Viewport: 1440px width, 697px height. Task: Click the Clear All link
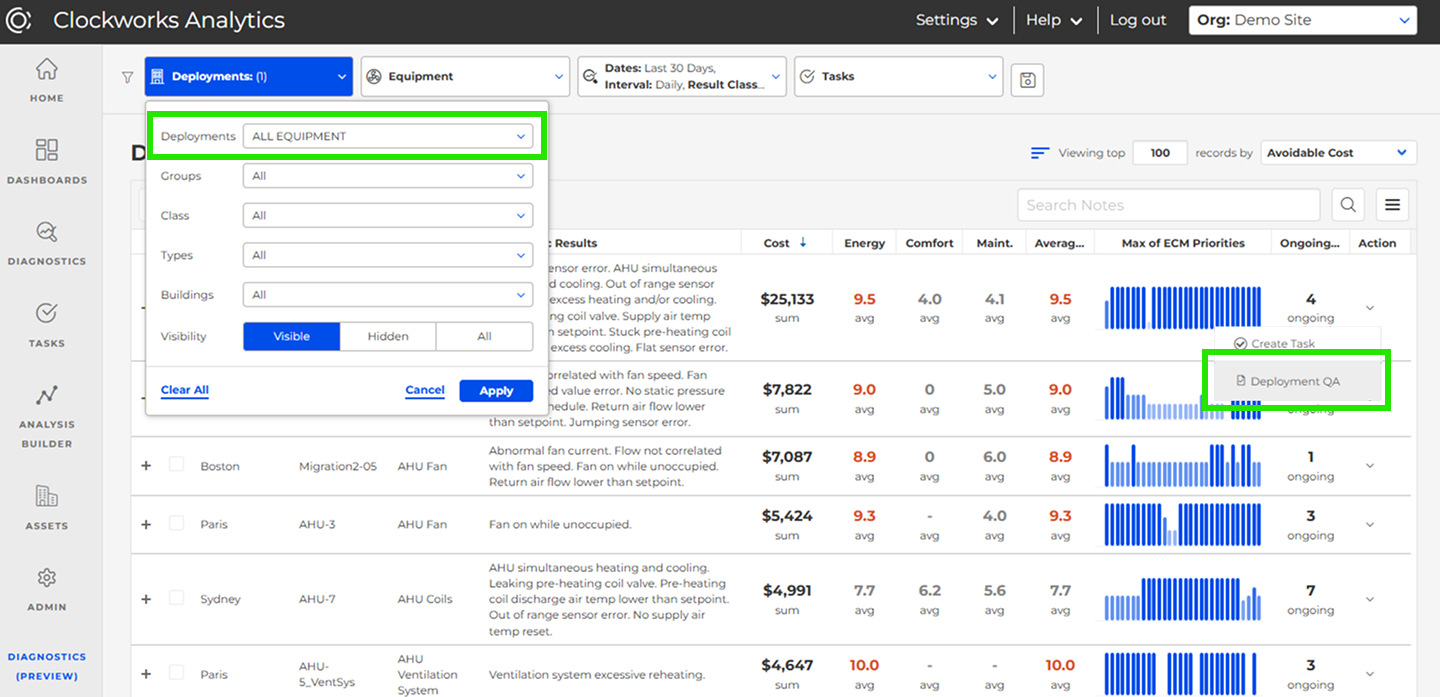[x=185, y=390]
